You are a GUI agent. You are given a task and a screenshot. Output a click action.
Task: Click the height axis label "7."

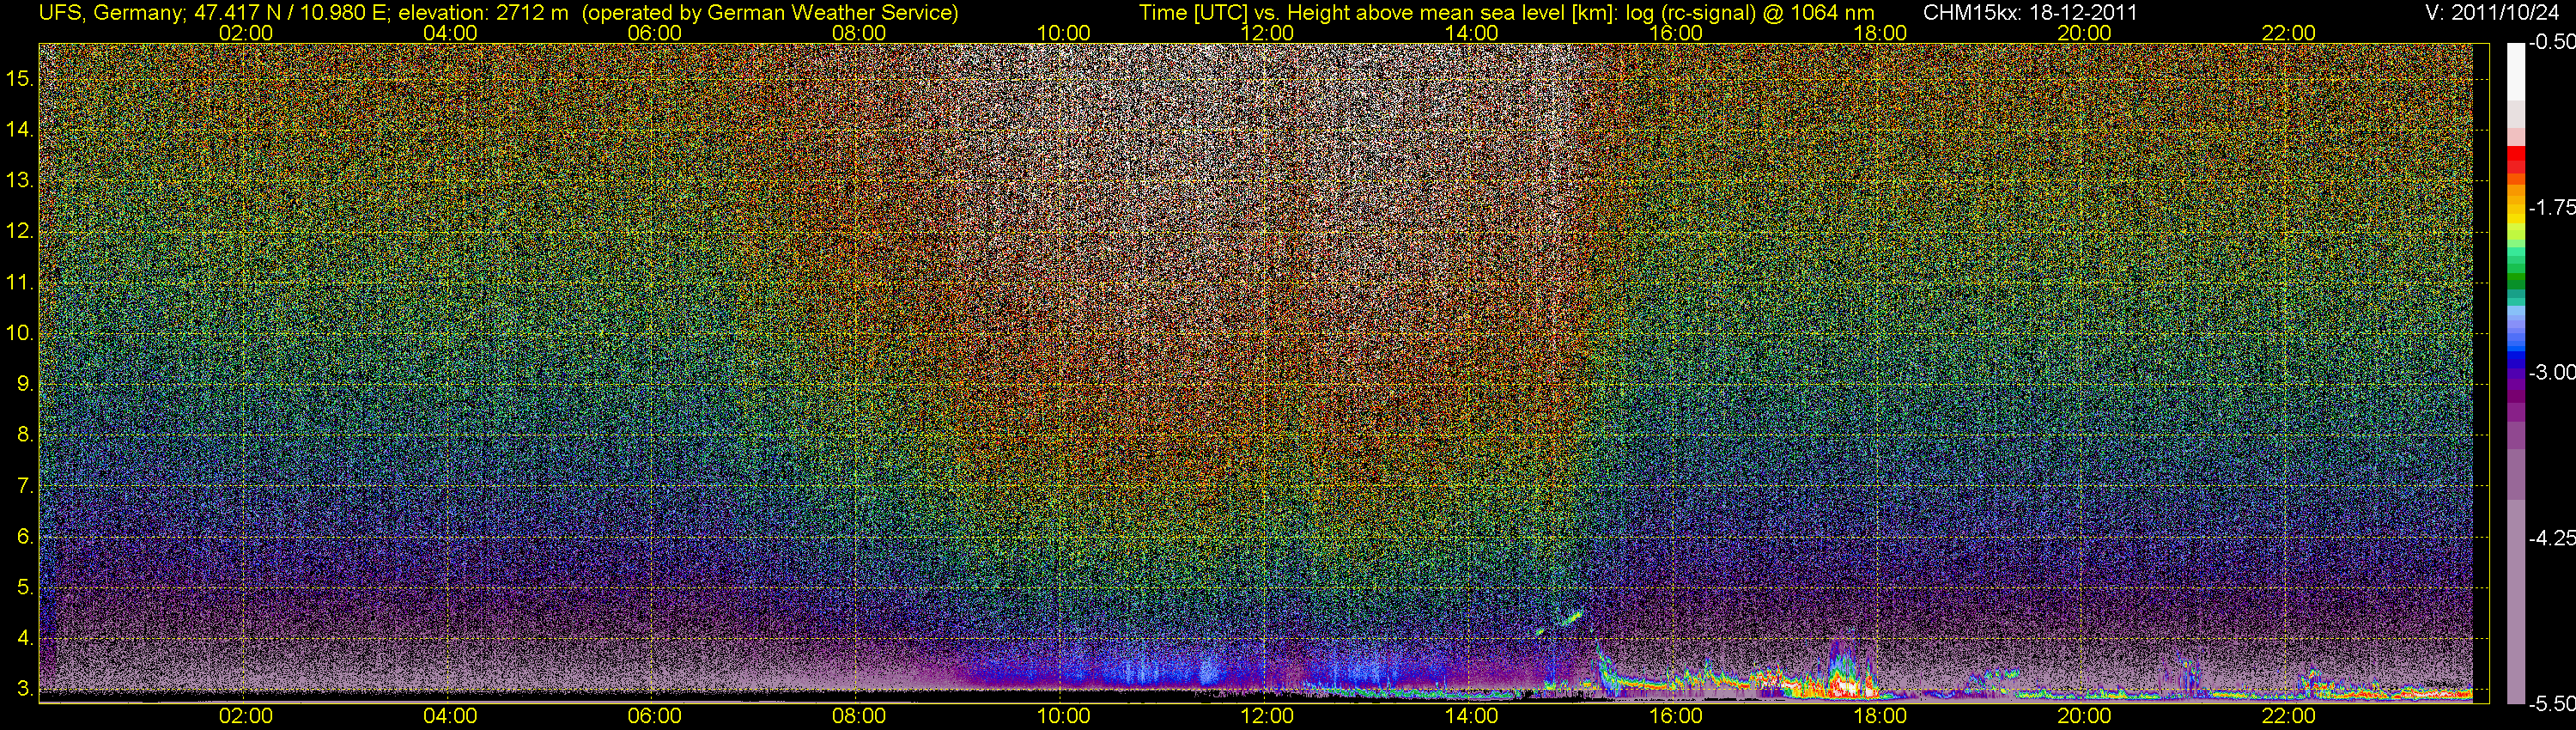[x=25, y=486]
